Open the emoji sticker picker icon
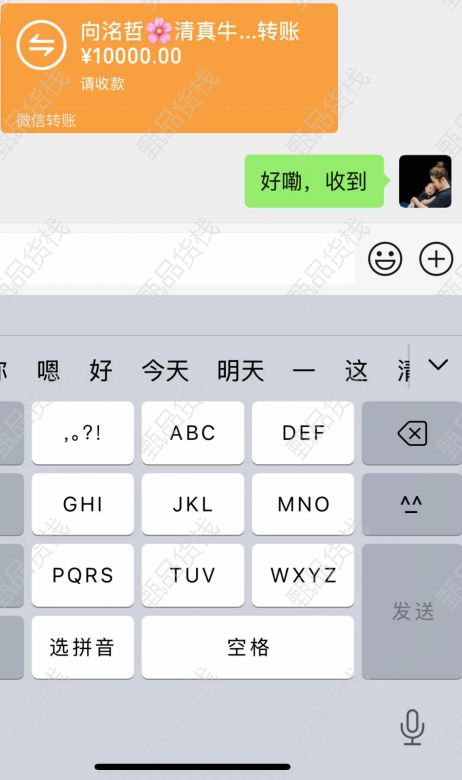The width and height of the screenshot is (462, 780). [385, 259]
